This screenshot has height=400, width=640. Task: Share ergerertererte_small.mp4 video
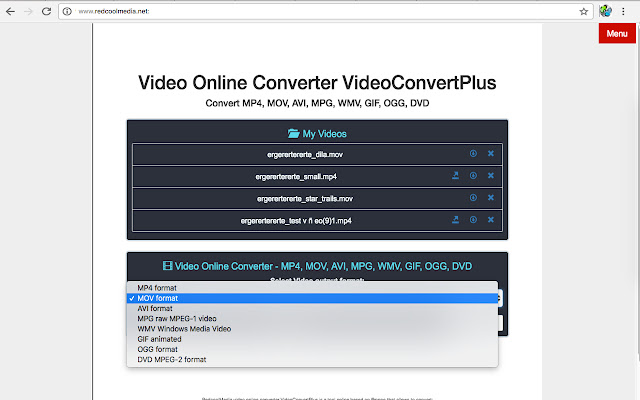pyautogui.click(x=456, y=176)
